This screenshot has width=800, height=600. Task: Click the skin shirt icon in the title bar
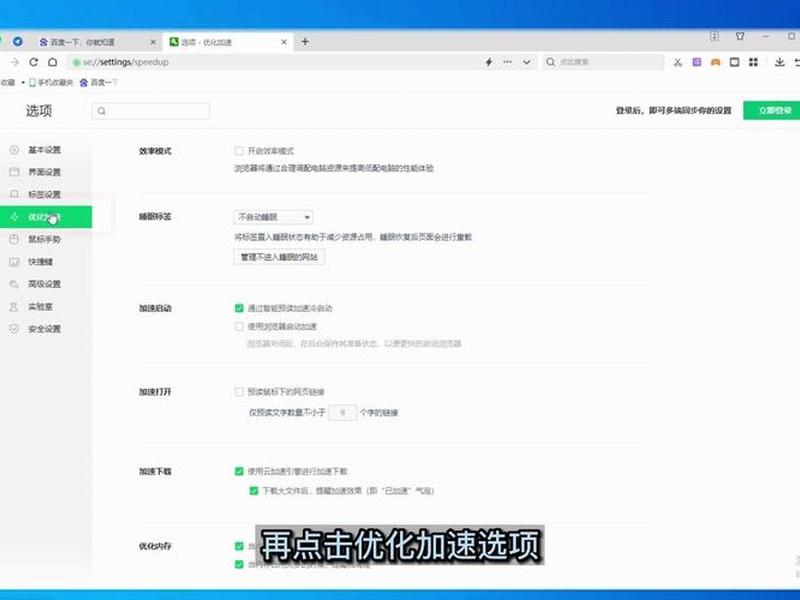point(740,36)
